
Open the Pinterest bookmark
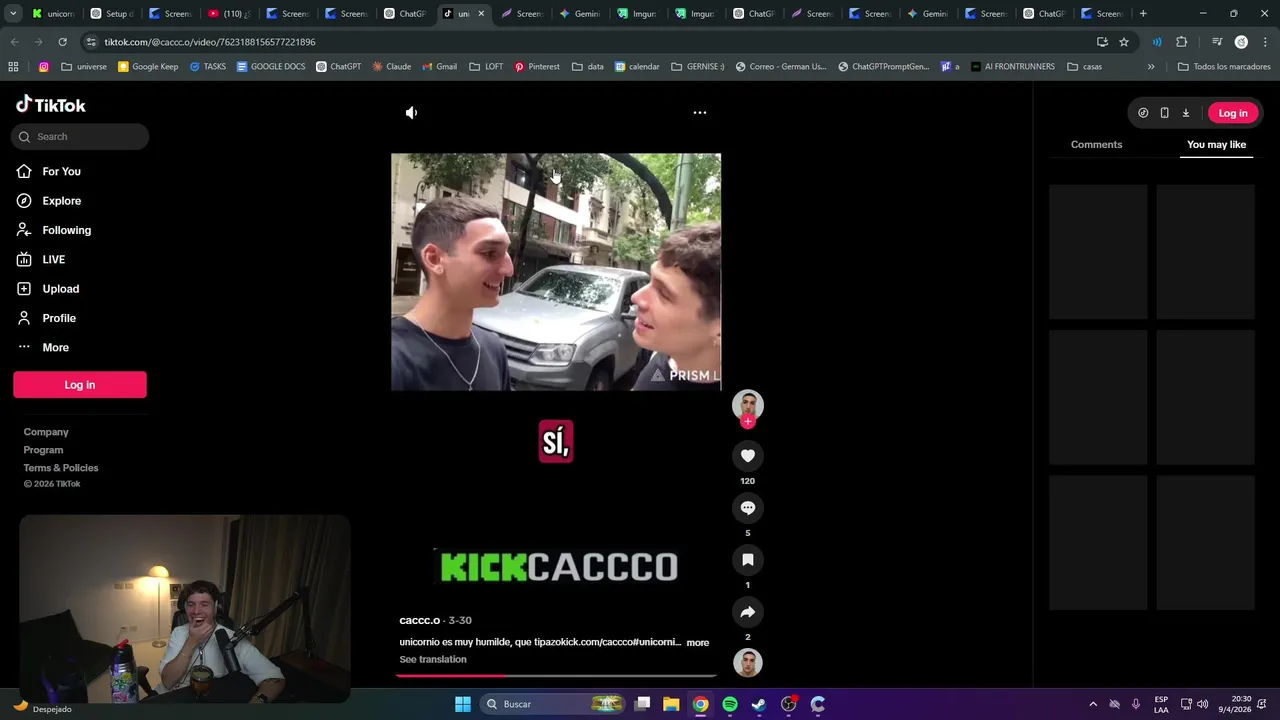[x=537, y=67]
